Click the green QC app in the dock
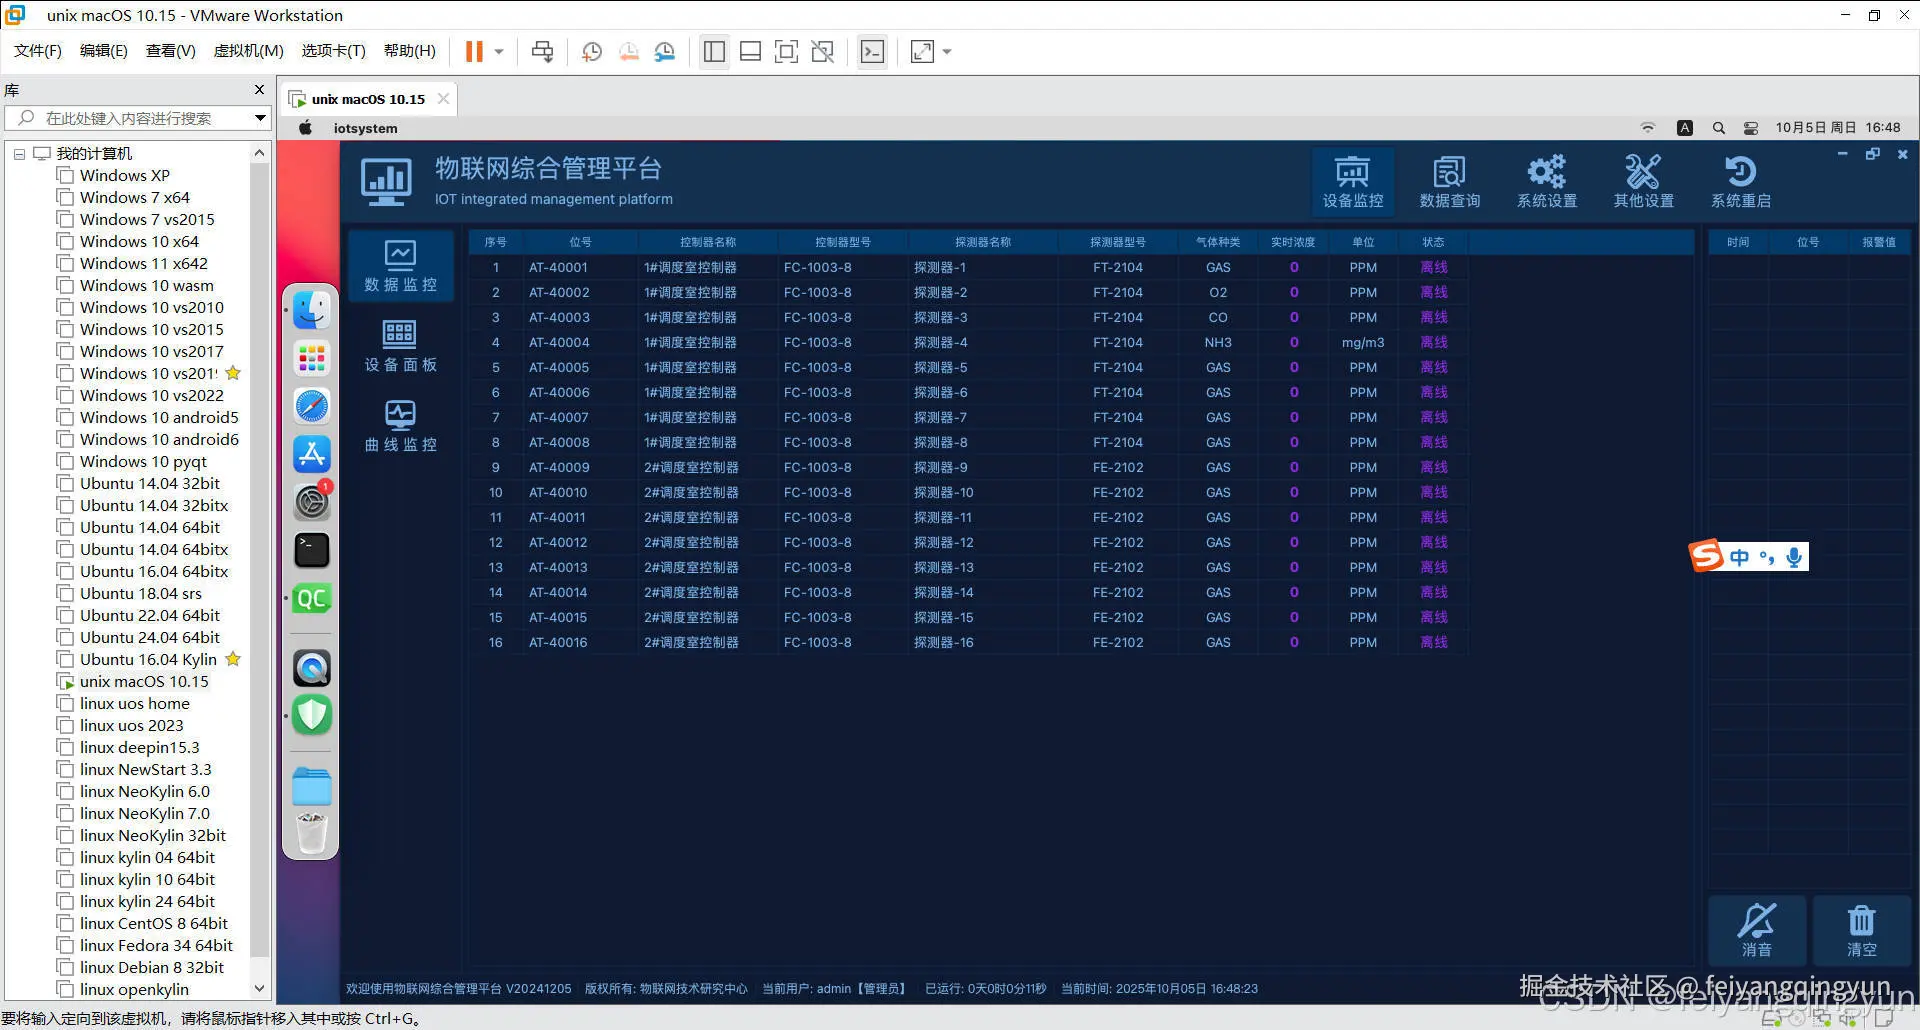1920x1030 pixels. coord(312,598)
